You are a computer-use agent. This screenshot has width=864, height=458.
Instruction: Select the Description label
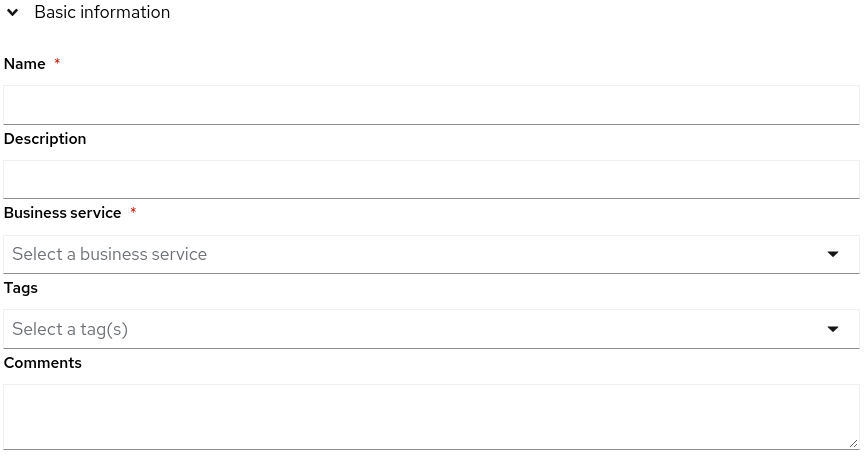[45, 139]
